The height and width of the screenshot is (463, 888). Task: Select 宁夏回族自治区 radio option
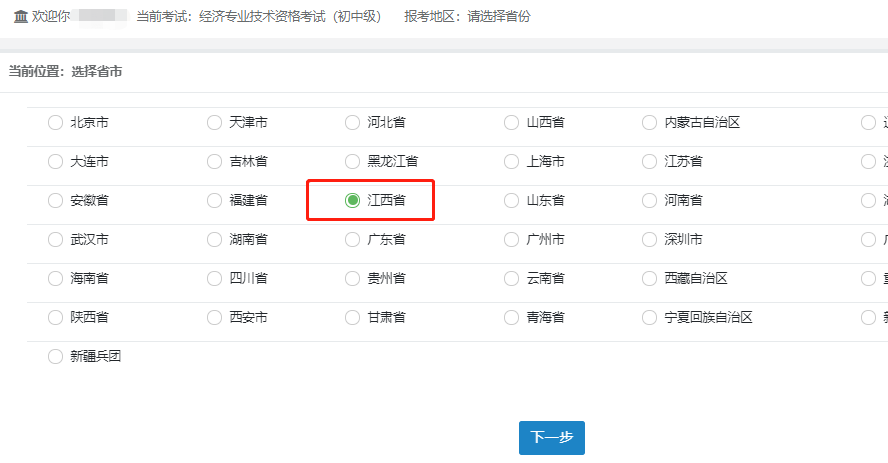650,318
